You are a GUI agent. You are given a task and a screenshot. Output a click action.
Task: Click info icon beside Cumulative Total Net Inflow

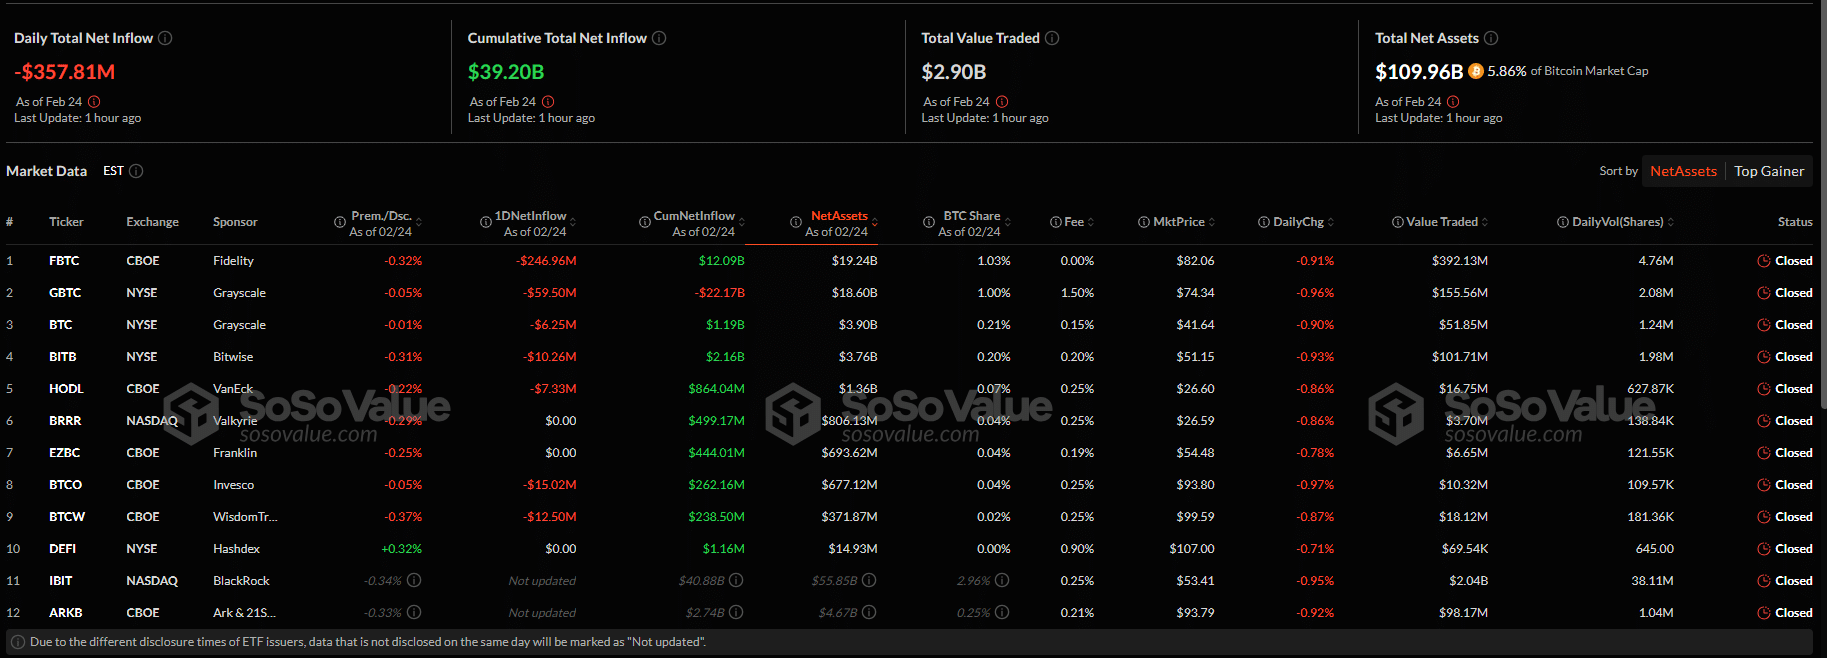pyautogui.click(x=659, y=38)
